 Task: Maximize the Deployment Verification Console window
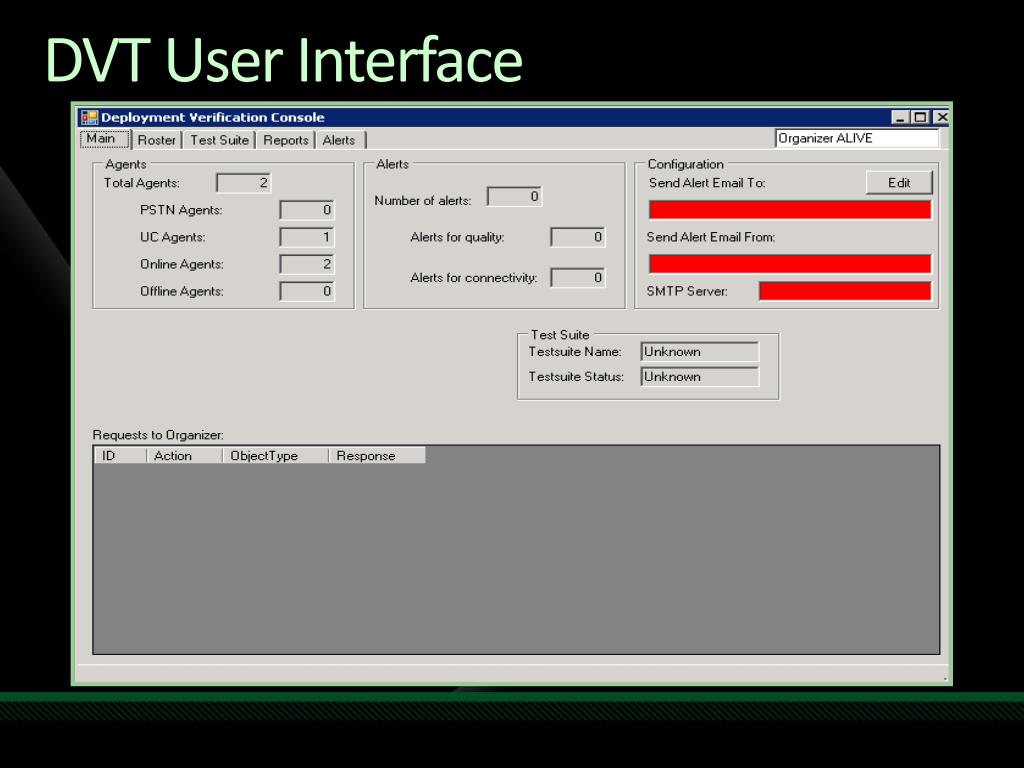coord(920,118)
